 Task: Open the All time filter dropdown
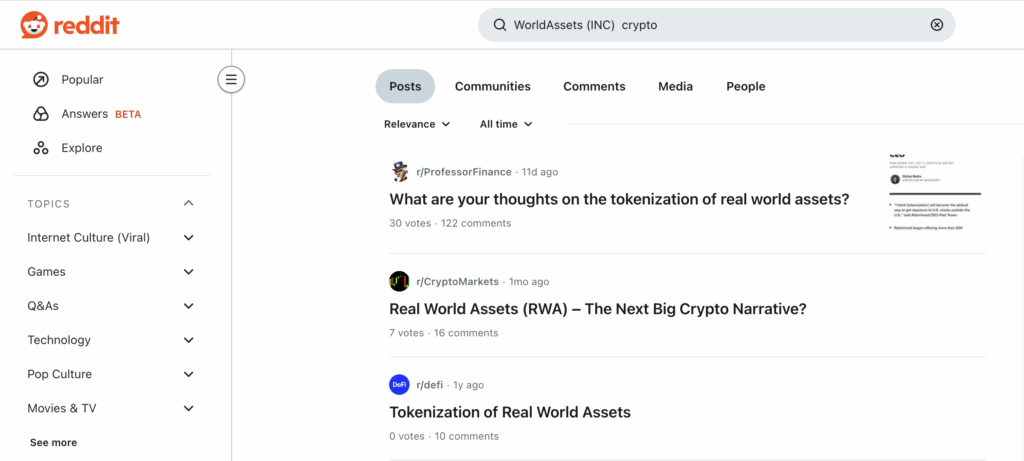point(506,124)
